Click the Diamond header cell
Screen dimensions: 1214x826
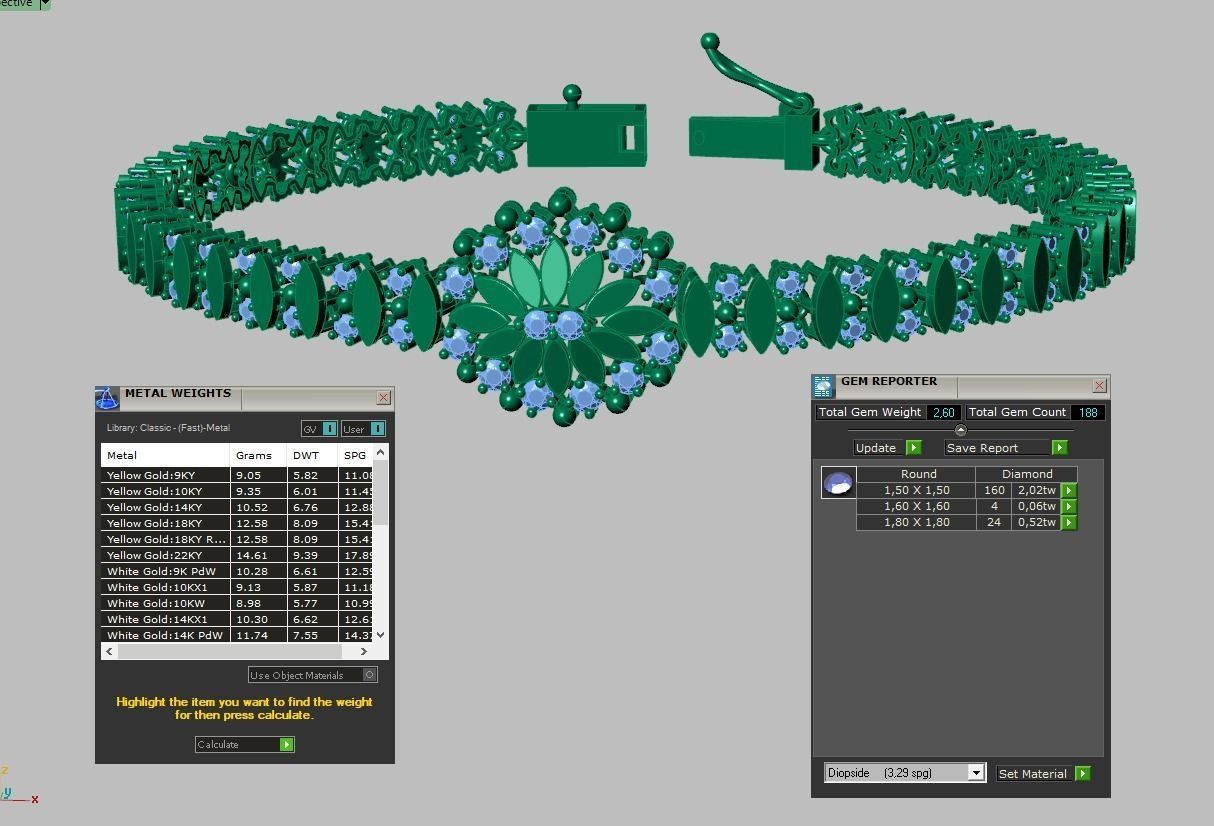1027,474
